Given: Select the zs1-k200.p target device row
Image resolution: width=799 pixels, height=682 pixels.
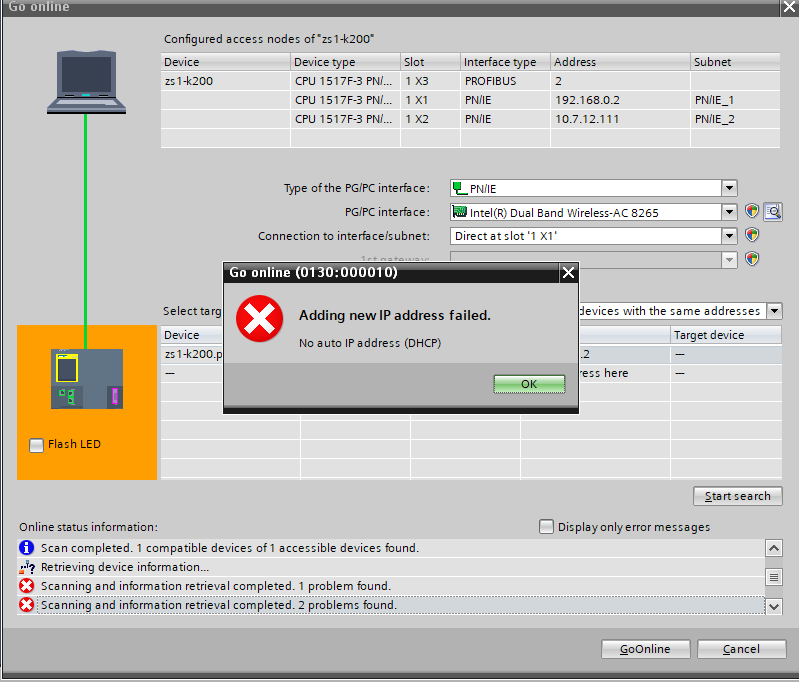Looking at the screenshot, I should 193,354.
